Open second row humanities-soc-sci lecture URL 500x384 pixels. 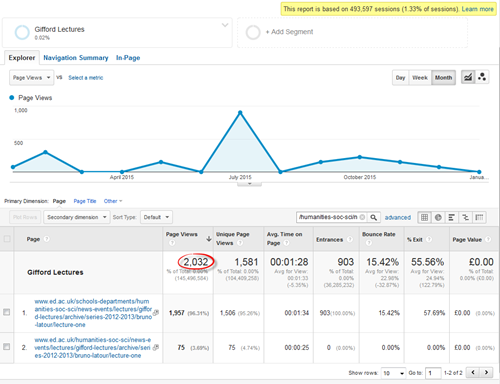coord(93,348)
